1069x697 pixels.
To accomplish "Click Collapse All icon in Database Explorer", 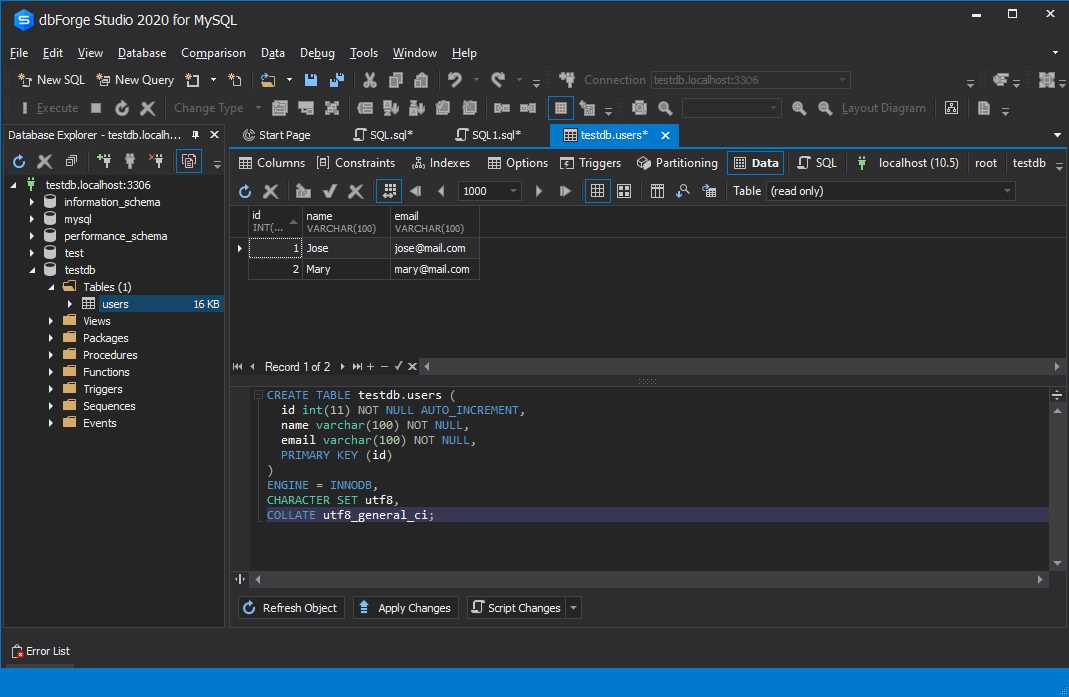I will coord(71,161).
